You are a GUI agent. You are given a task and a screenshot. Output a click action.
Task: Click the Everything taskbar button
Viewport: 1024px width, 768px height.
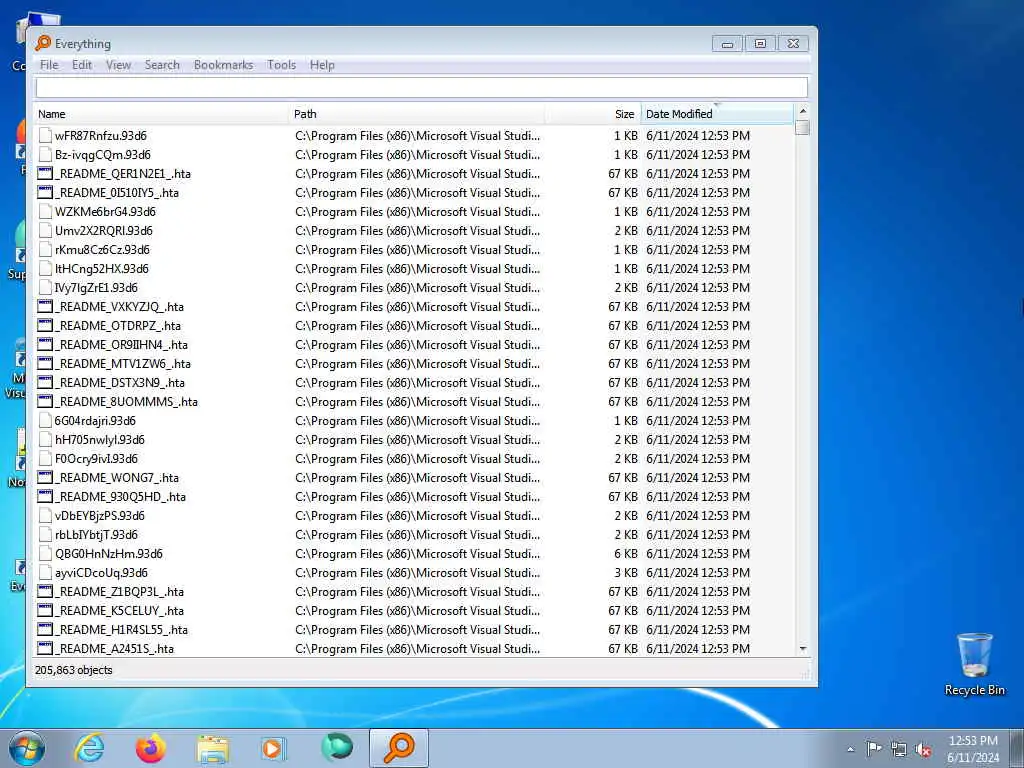click(399, 748)
